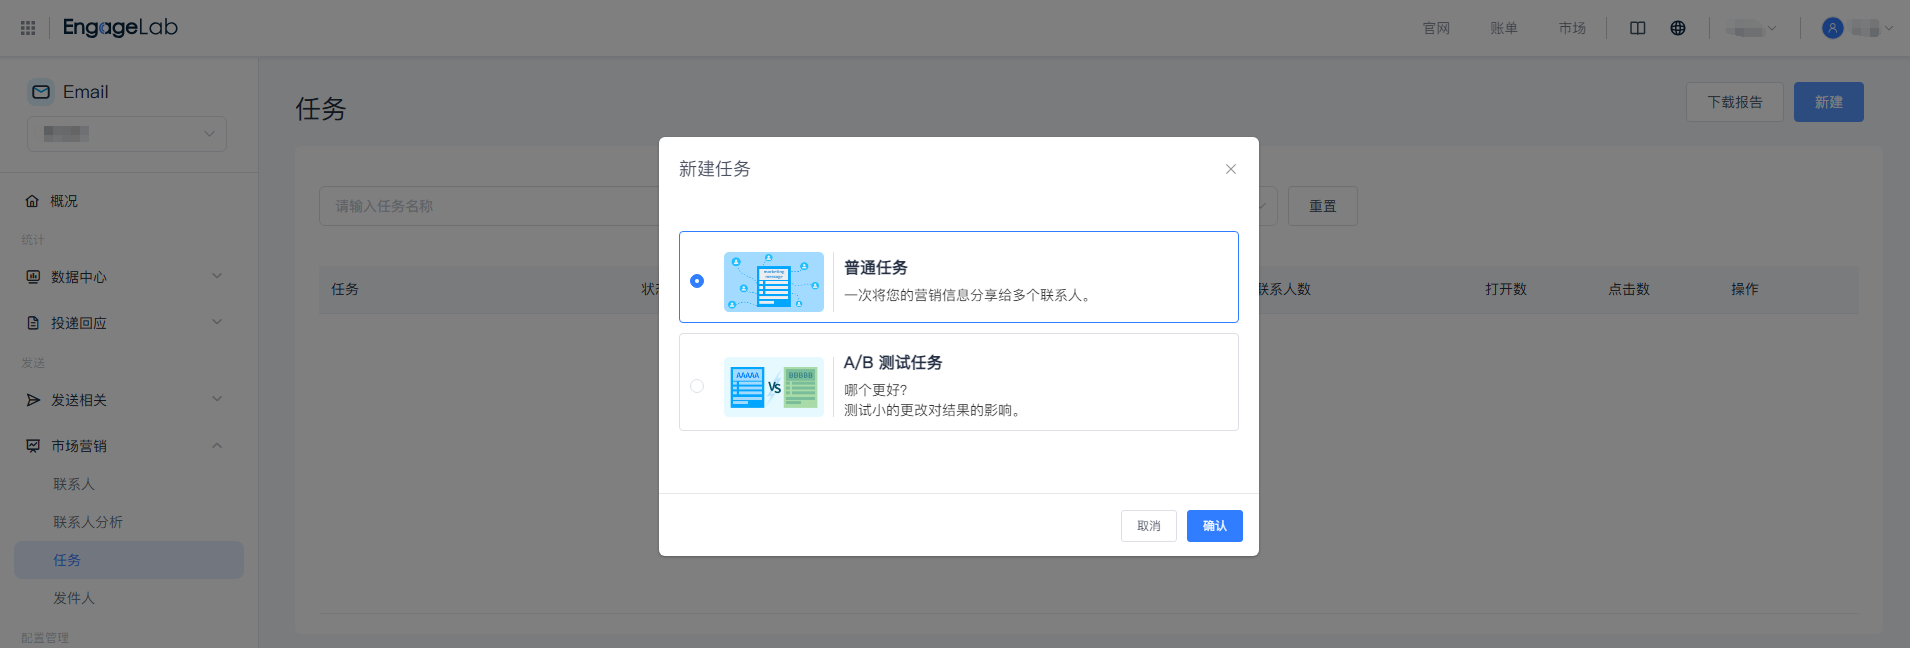
Task: Select the A/B test task radio button
Action: [x=697, y=386]
